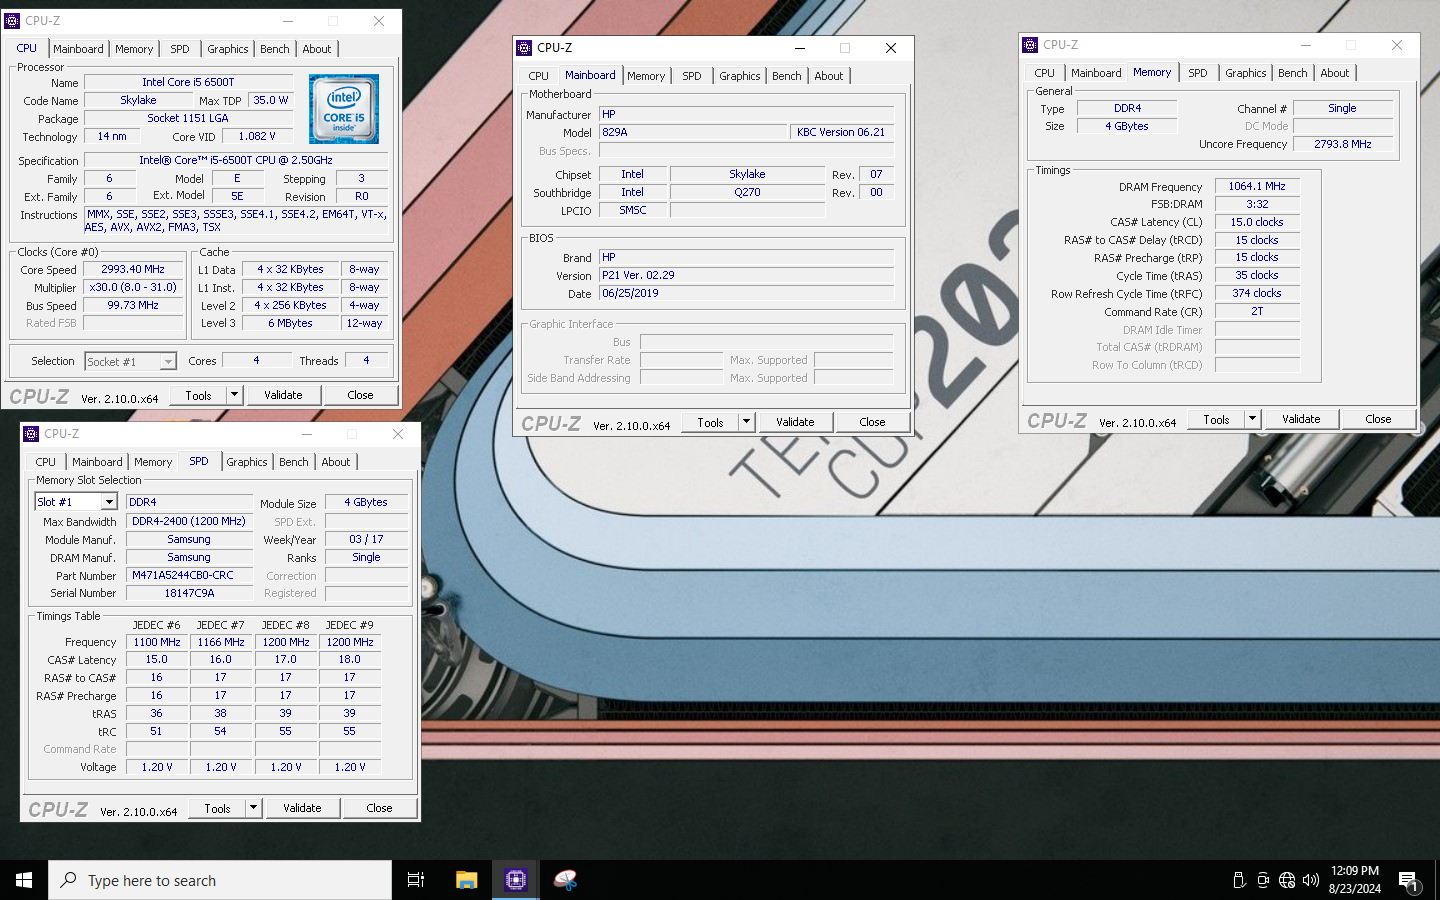1440x900 pixels.
Task: Click CPU-Z app icon in Mainboard window title bar
Action: [x=524, y=47]
